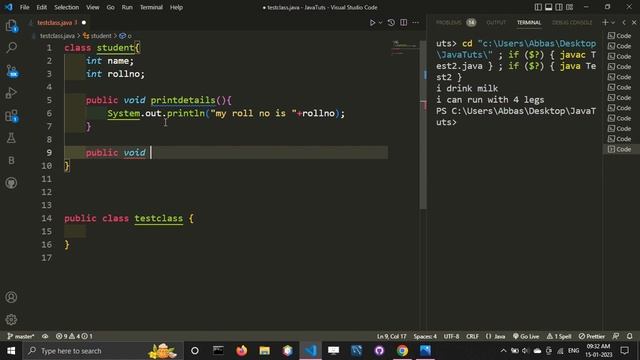Viewport: 640px width, 360px height.
Task: Place cursor on line 15 in editor
Action: pos(226,231)
